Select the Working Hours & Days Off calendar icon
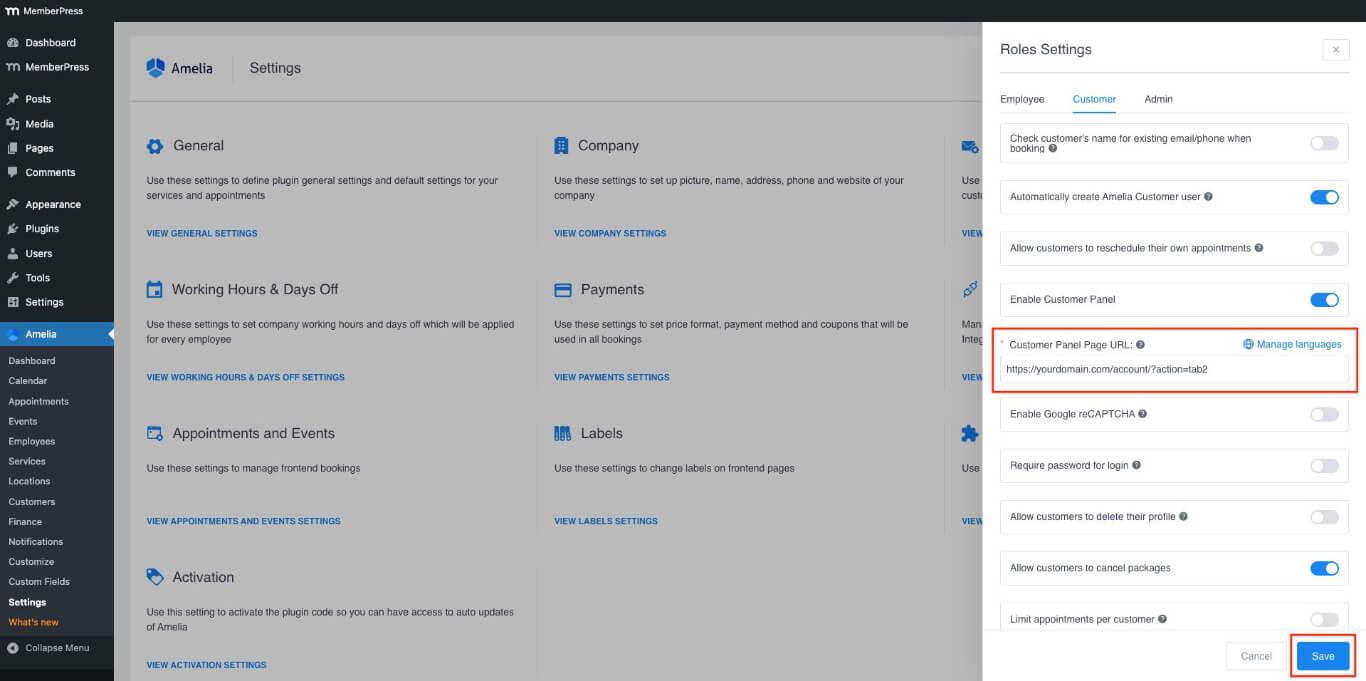The height and width of the screenshot is (681, 1366). pyautogui.click(x=155, y=289)
